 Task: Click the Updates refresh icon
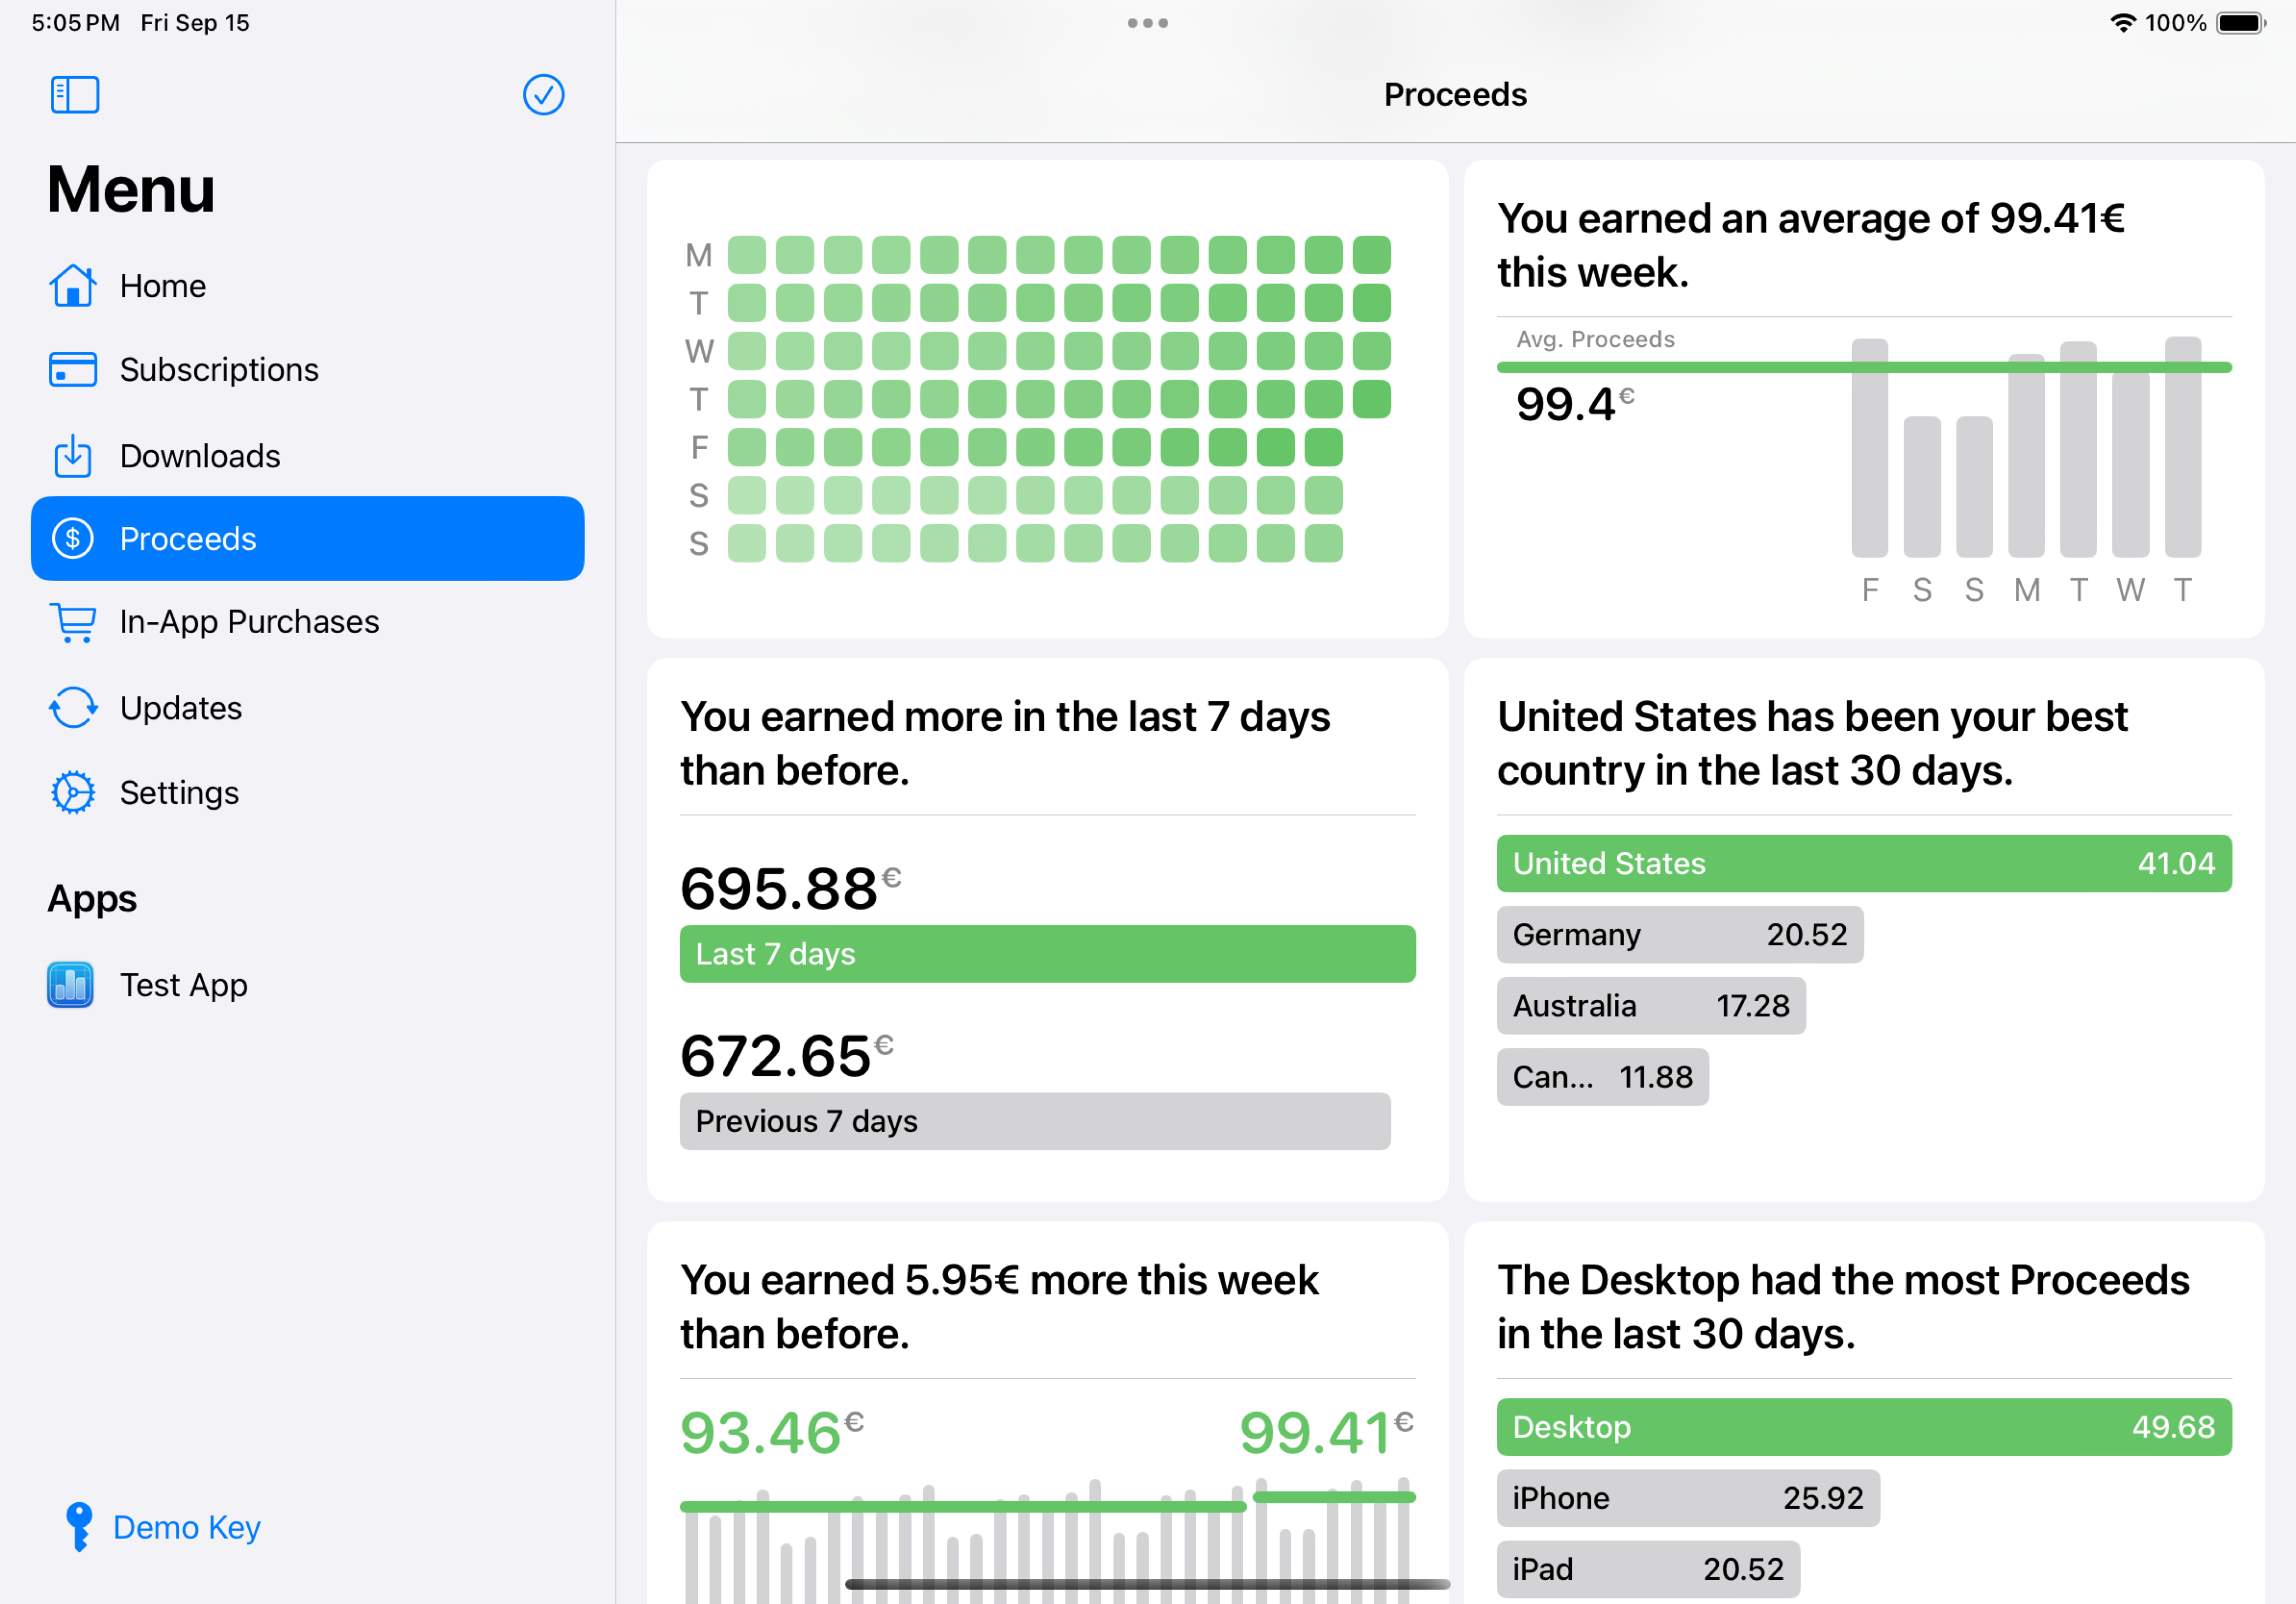[x=73, y=708]
